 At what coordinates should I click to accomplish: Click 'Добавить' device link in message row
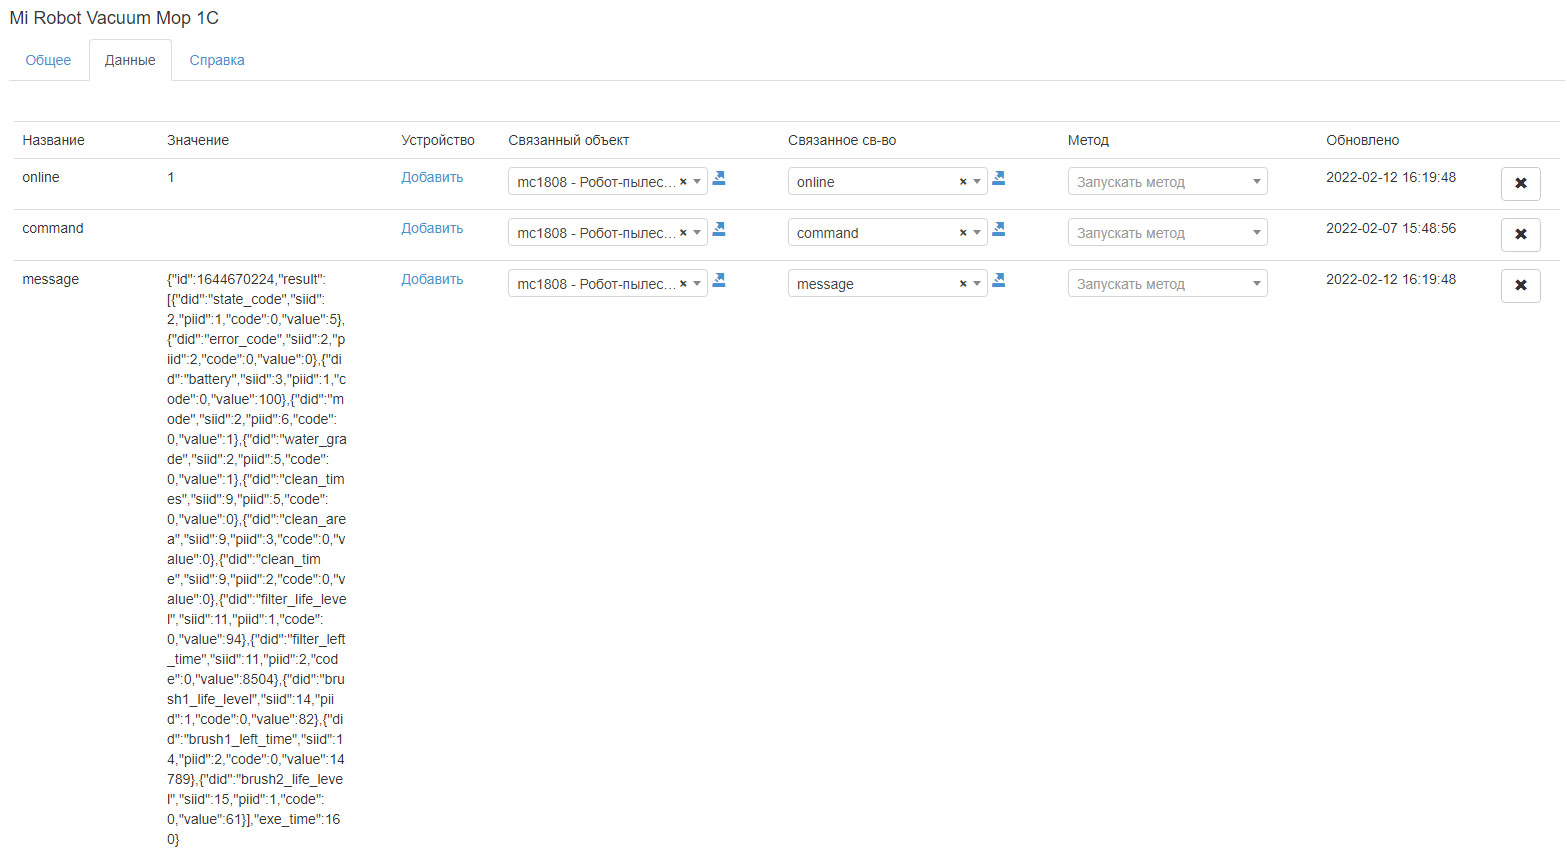(x=432, y=279)
